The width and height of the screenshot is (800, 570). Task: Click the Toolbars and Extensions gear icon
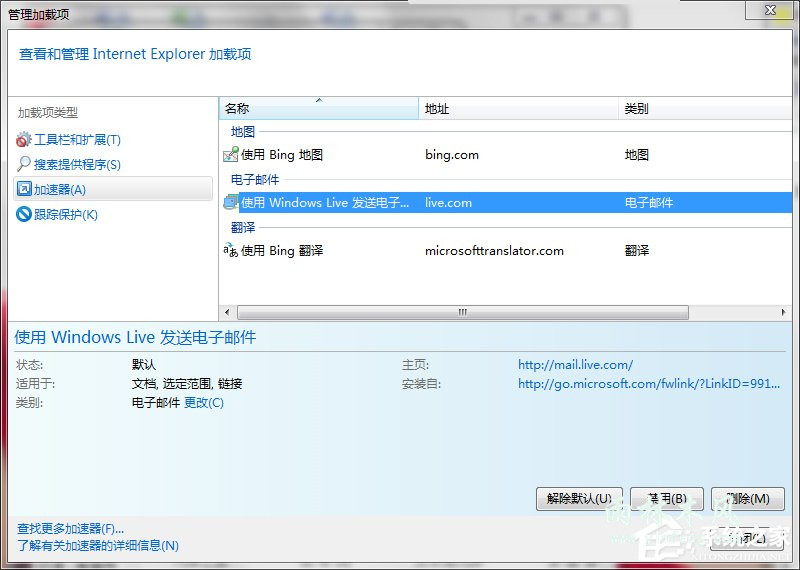pos(23,139)
